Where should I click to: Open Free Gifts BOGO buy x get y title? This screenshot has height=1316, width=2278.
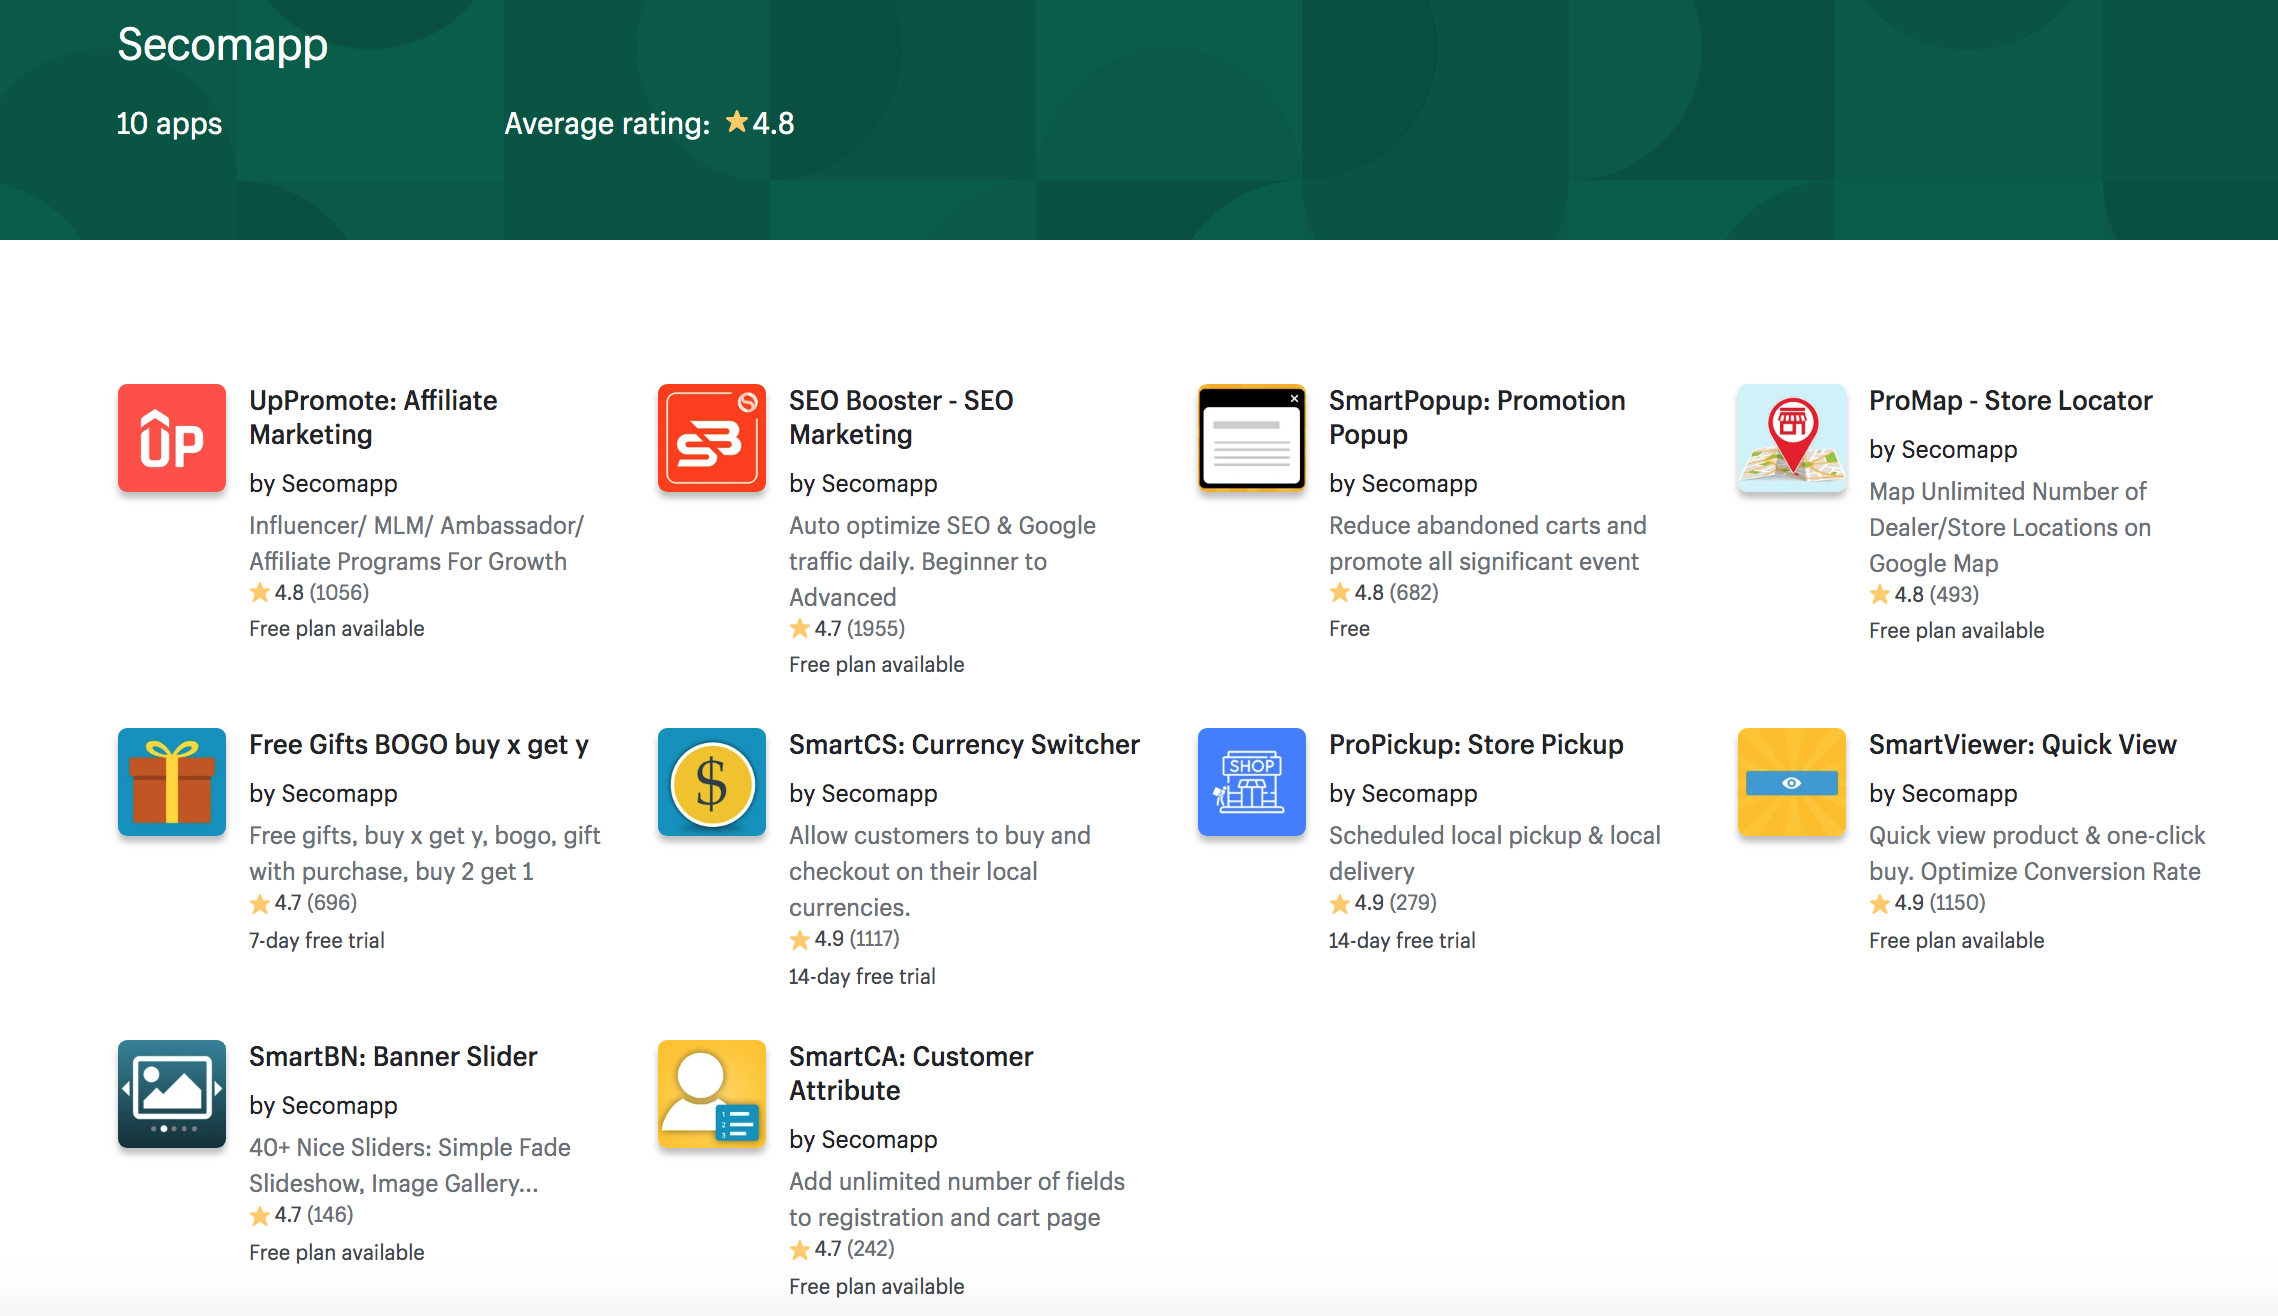(x=419, y=745)
